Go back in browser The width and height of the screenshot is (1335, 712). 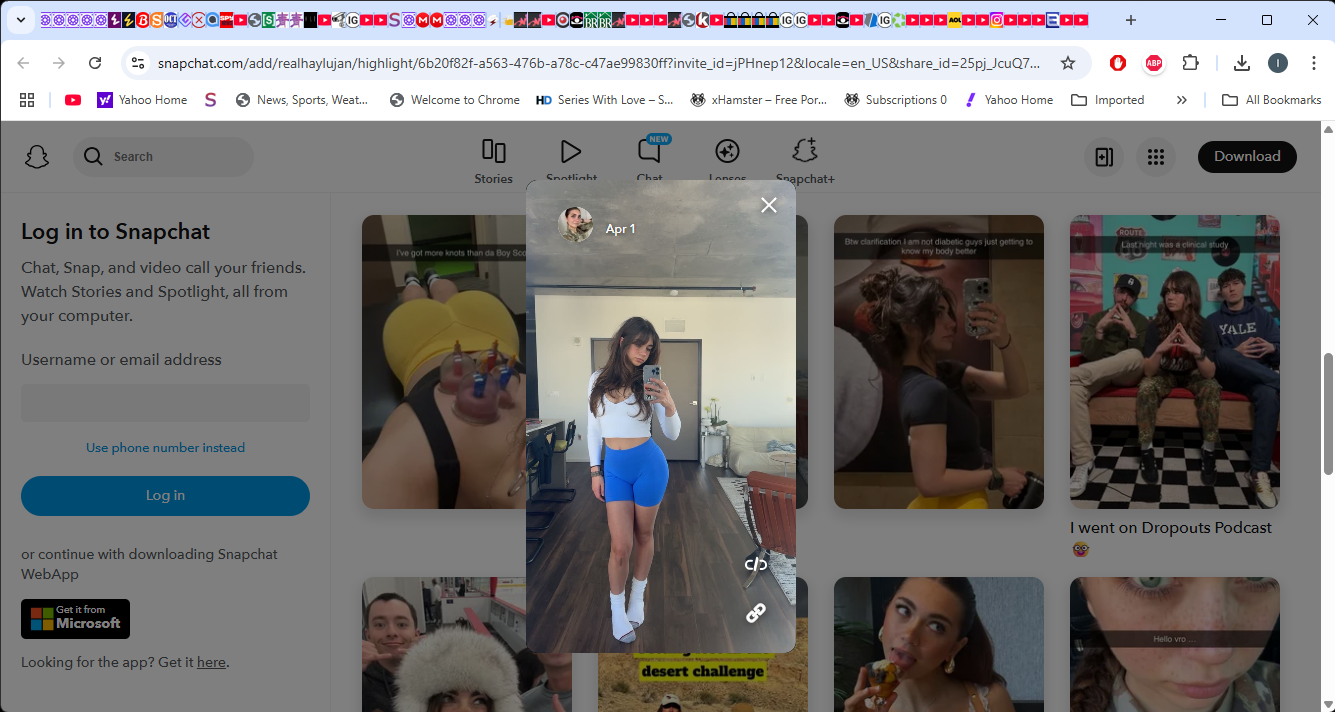(x=23, y=63)
